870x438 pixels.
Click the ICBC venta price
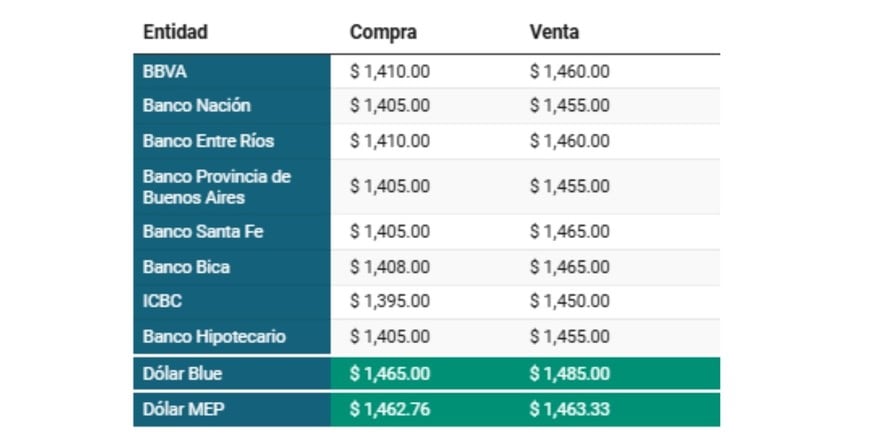tap(570, 302)
